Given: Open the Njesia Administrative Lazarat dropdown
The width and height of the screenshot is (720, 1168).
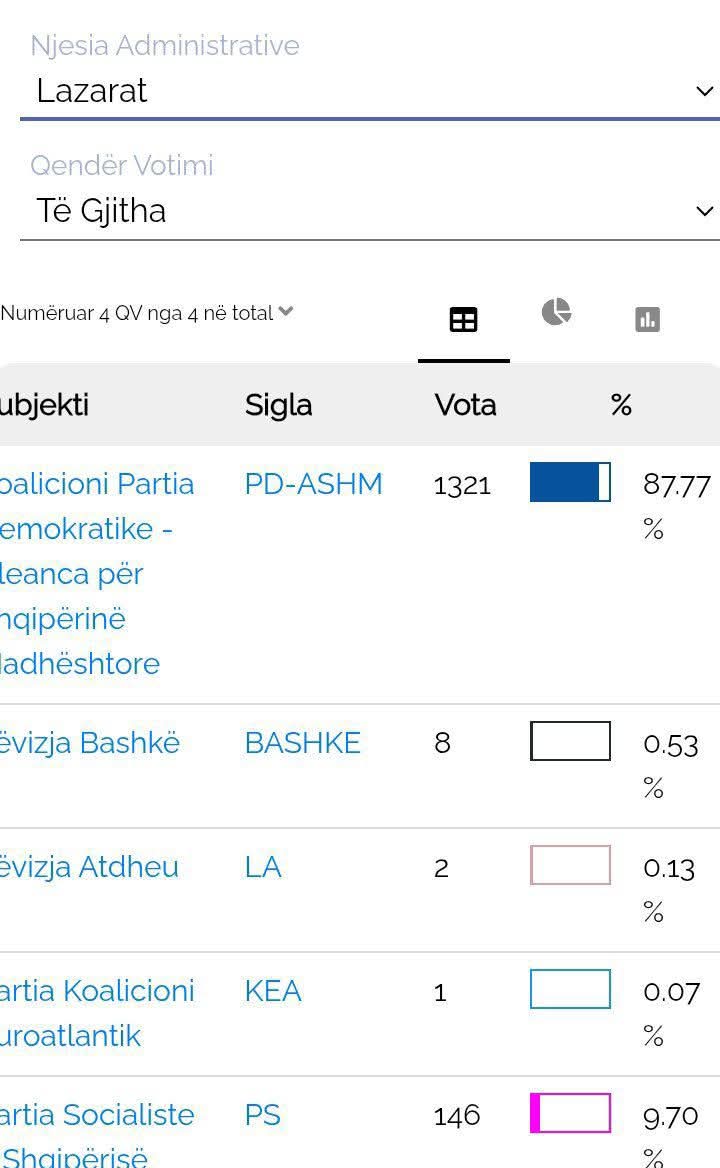Looking at the screenshot, I should coord(368,91).
